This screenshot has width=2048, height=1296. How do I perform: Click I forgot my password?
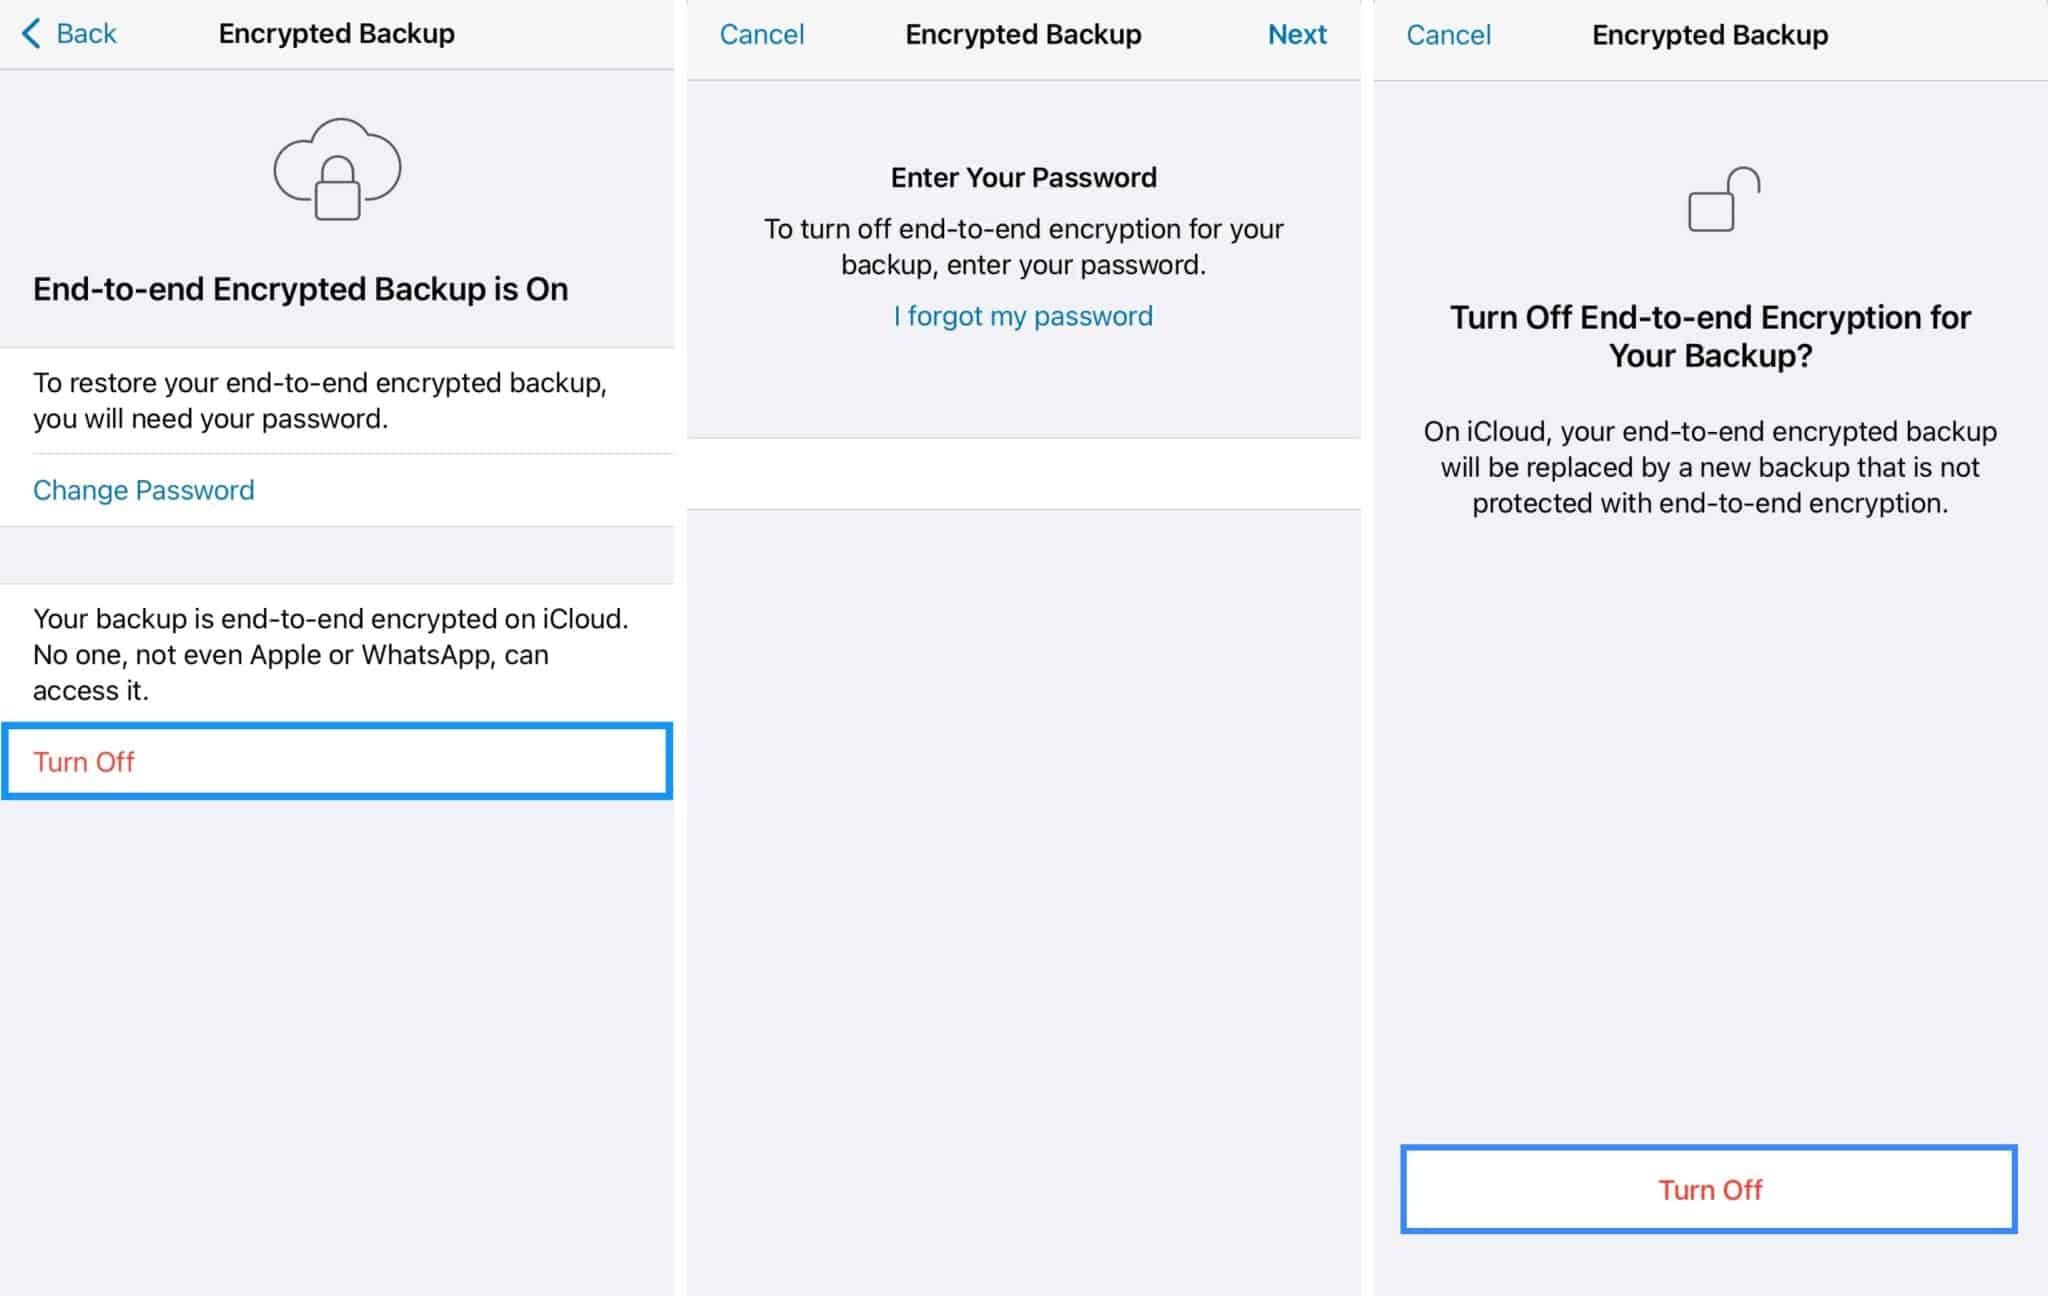coord(1022,316)
